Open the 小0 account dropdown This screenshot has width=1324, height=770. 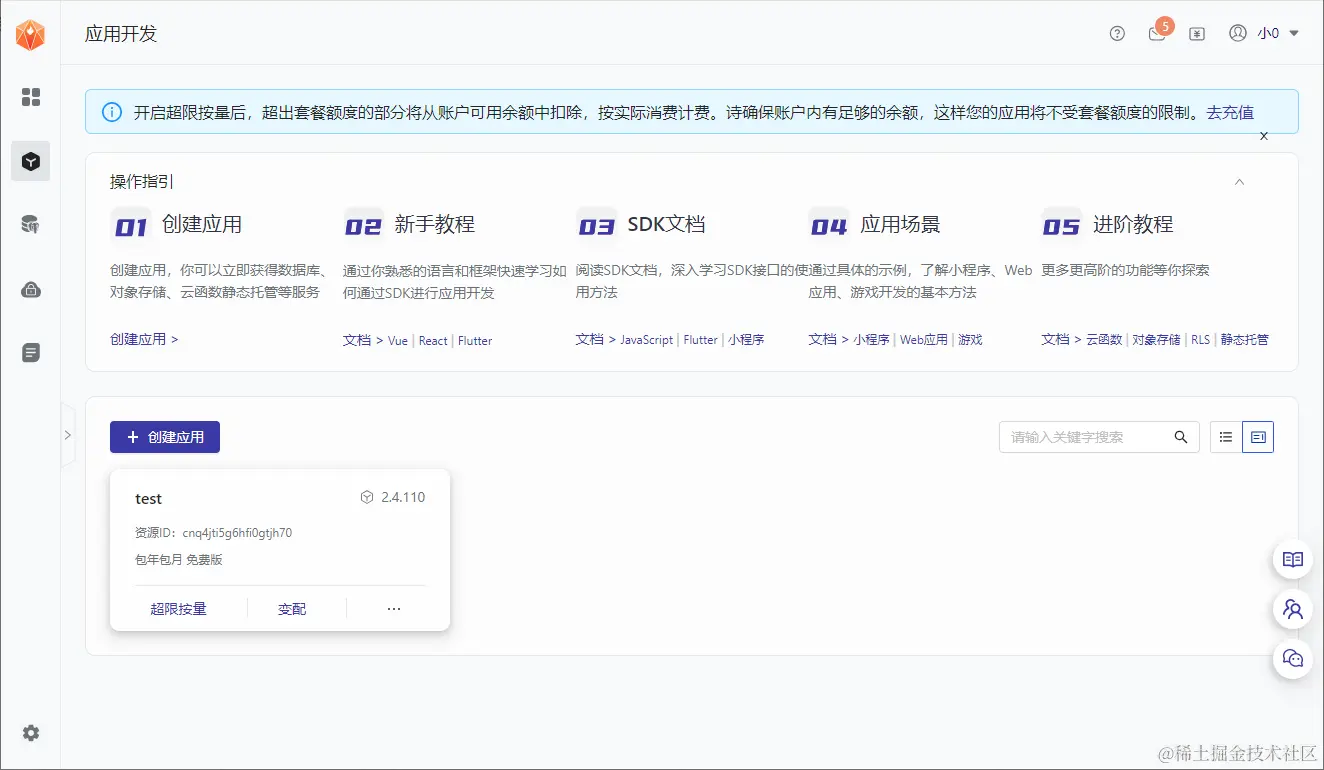(x=1268, y=33)
